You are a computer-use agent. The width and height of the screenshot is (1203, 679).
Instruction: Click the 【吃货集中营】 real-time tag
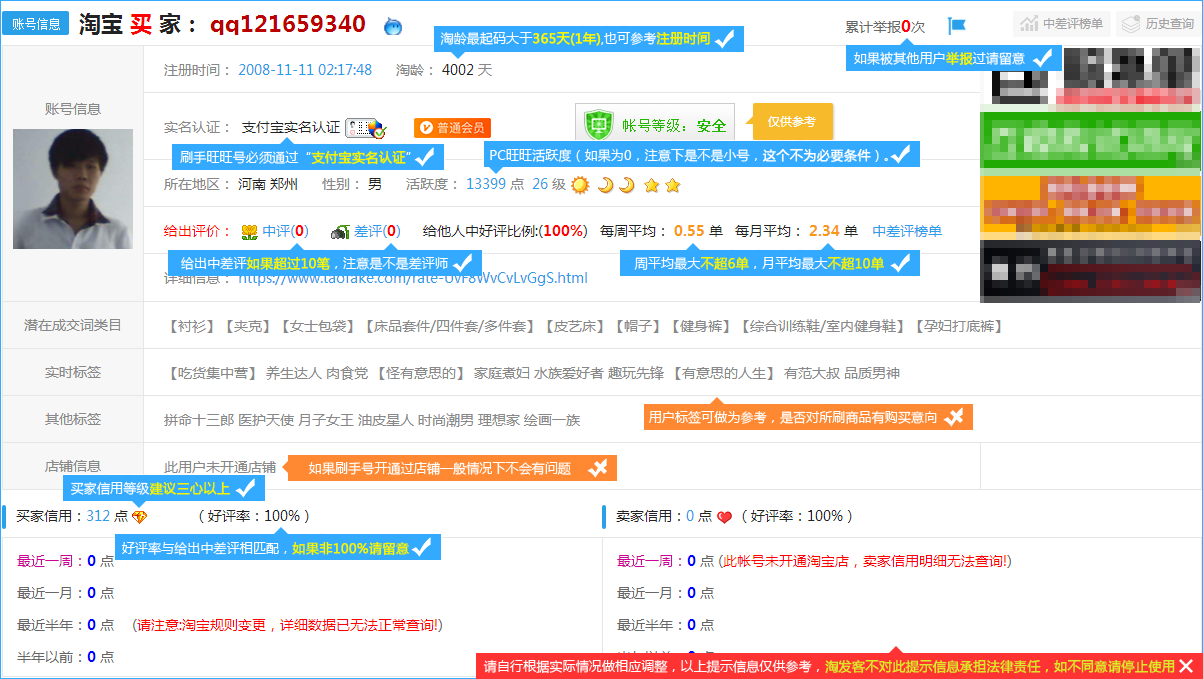pos(214,373)
